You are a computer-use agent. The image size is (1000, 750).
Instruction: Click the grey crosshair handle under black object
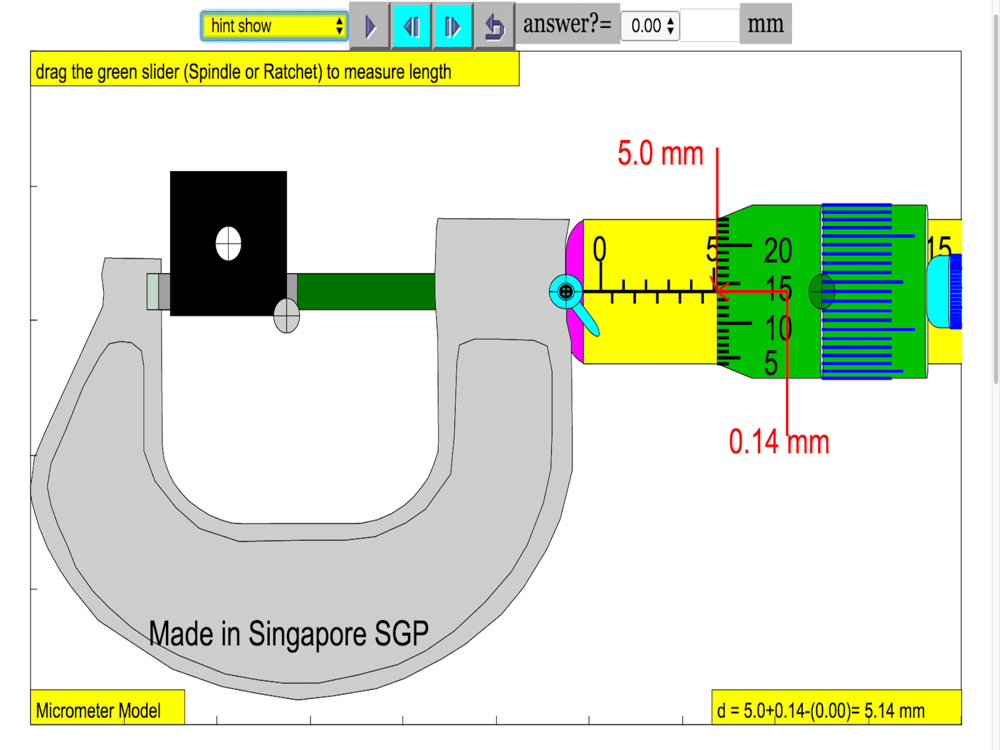coord(286,315)
